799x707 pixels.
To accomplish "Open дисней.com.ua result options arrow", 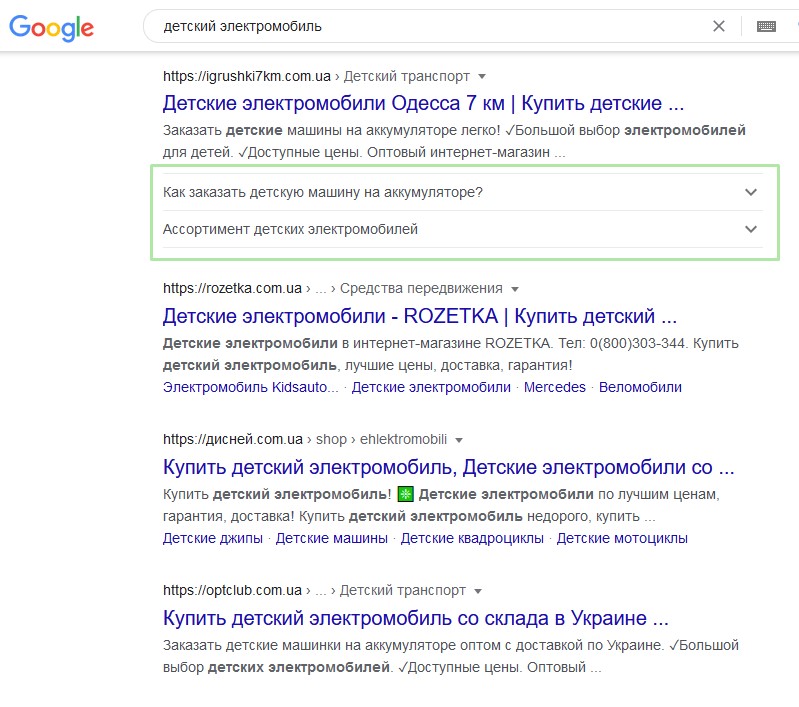I will pyautogui.click(x=459, y=440).
